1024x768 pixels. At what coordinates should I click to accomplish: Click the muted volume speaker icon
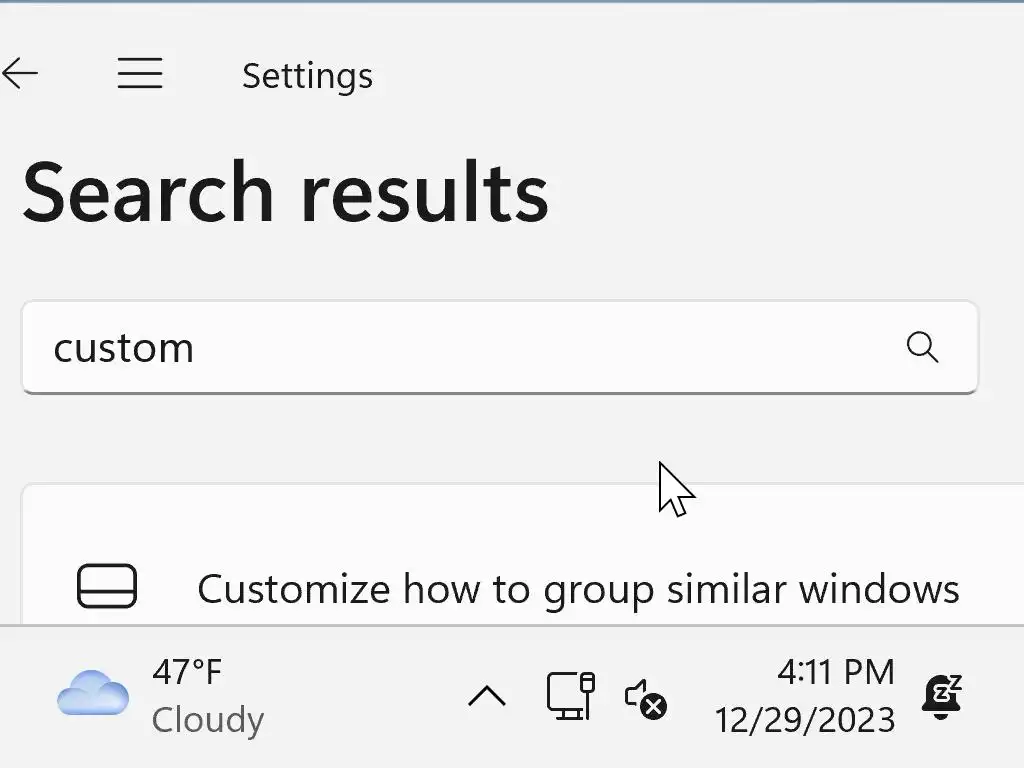pos(646,697)
